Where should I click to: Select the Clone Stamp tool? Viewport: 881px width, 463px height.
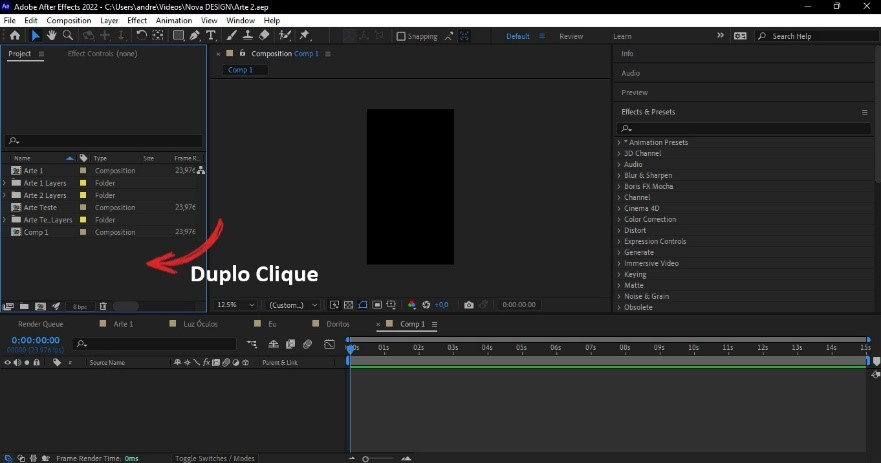tap(247, 35)
